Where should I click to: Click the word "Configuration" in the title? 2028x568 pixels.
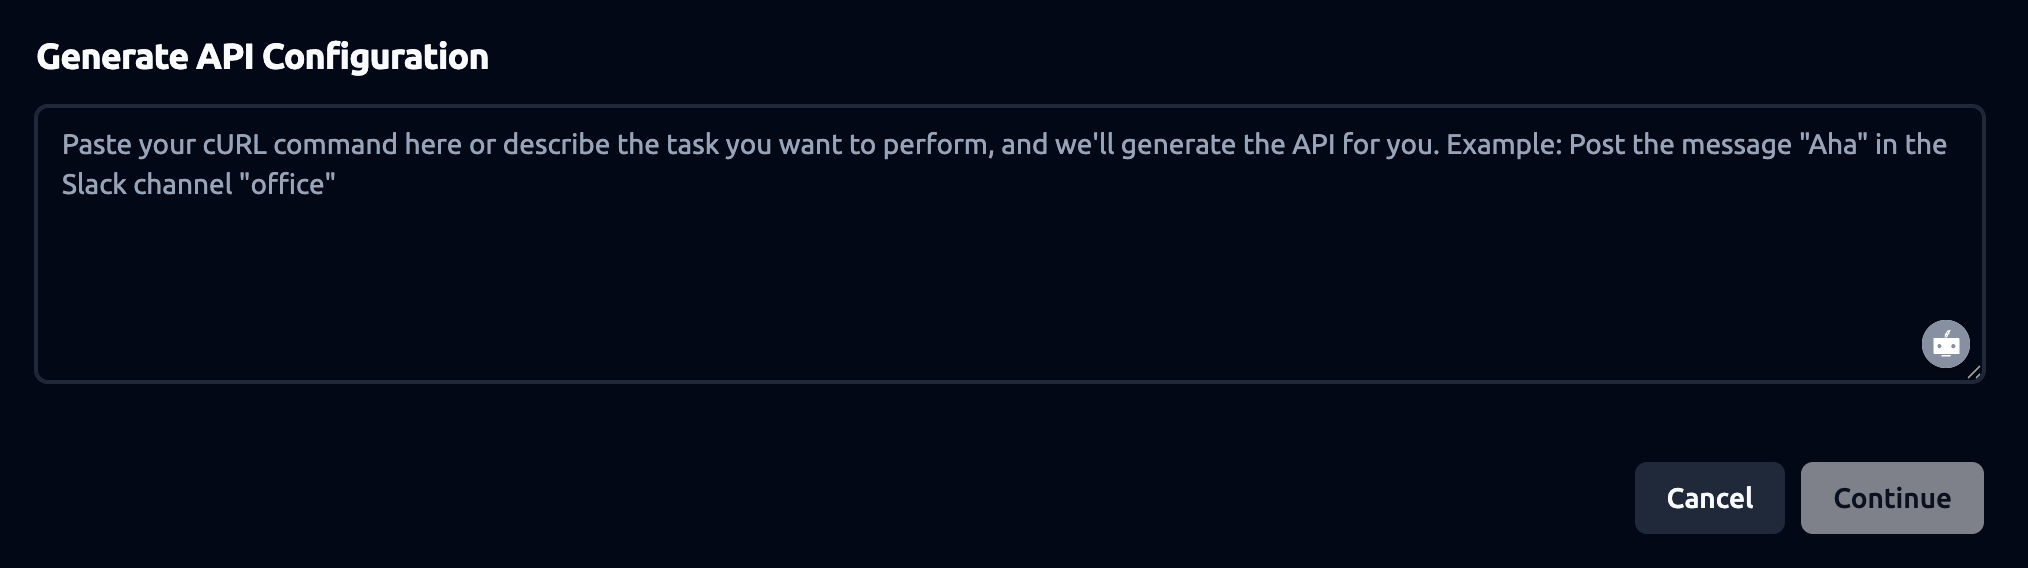[x=376, y=57]
